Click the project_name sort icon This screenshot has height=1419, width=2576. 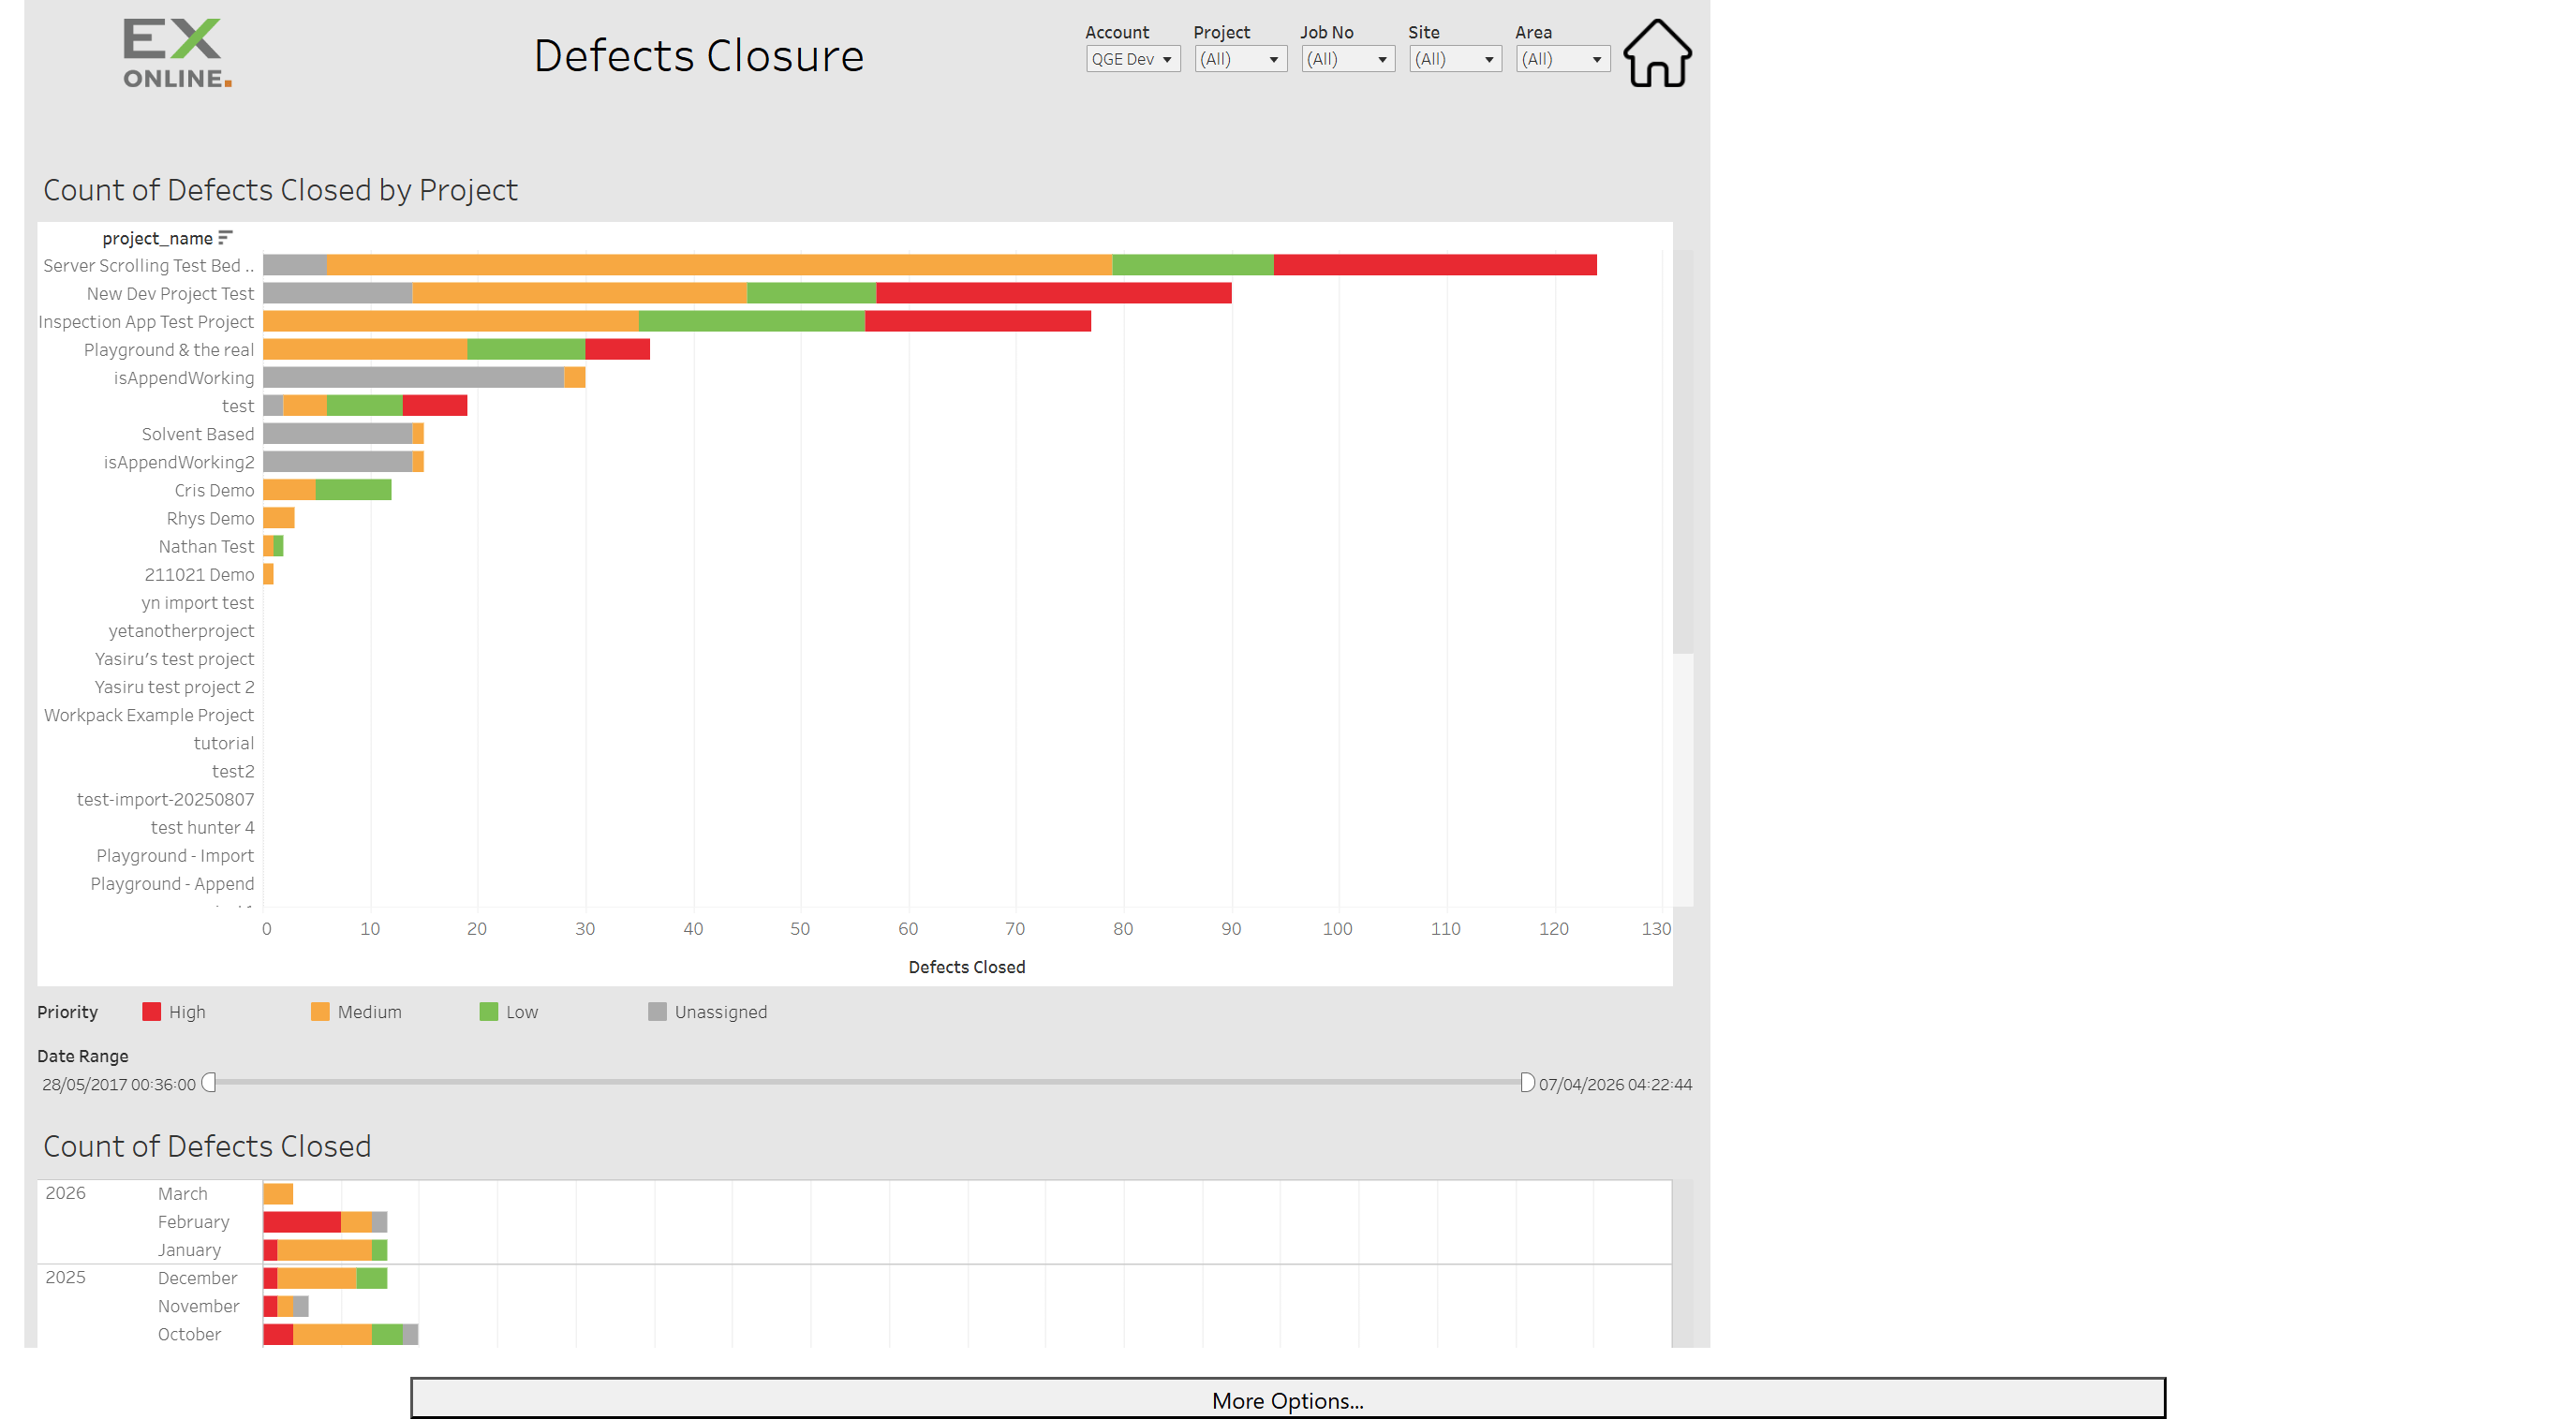tap(225, 238)
